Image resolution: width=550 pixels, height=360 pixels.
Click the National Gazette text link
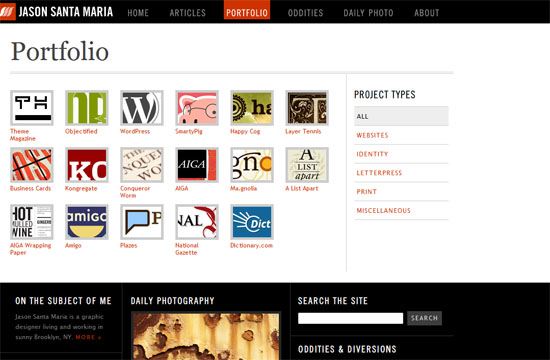coord(187,249)
